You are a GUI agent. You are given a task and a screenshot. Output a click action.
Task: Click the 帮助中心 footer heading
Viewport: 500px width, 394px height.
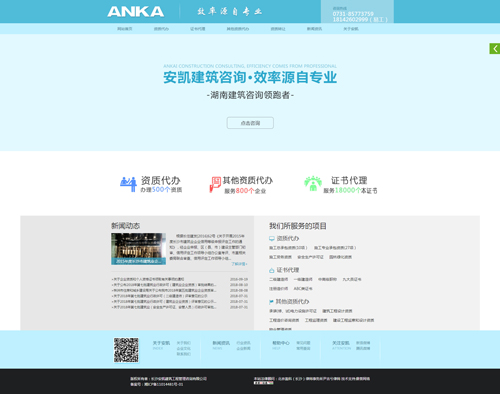281,343
